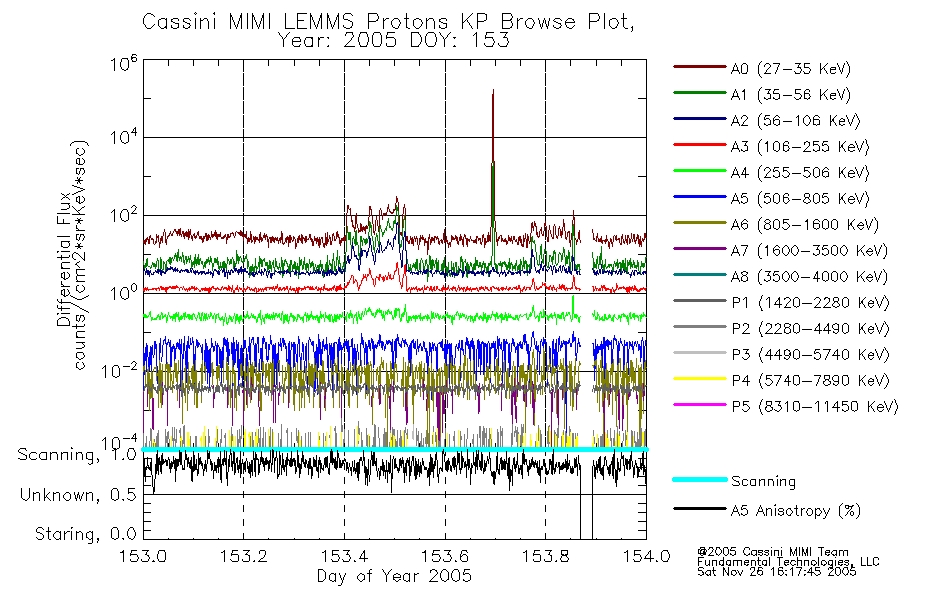Viewport: 950px width, 600px height.
Task: Click the Day of Year 2005 axis title
Action: point(394,576)
